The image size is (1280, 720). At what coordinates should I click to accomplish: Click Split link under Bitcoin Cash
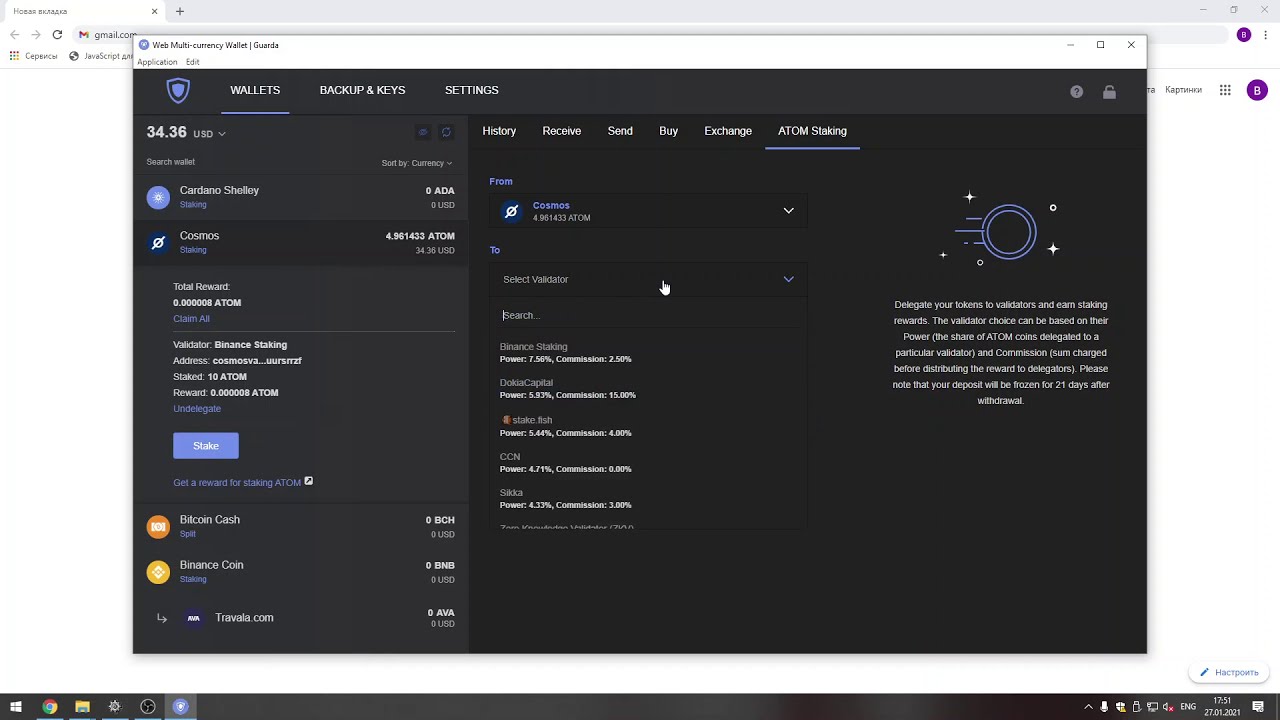point(188,534)
